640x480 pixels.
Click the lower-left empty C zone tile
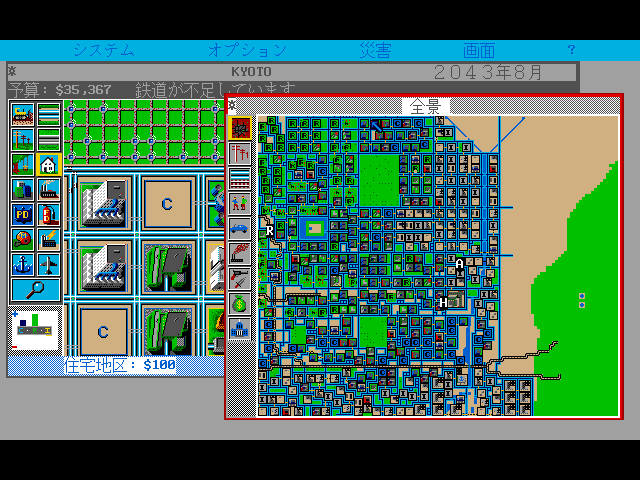(x=103, y=331)
